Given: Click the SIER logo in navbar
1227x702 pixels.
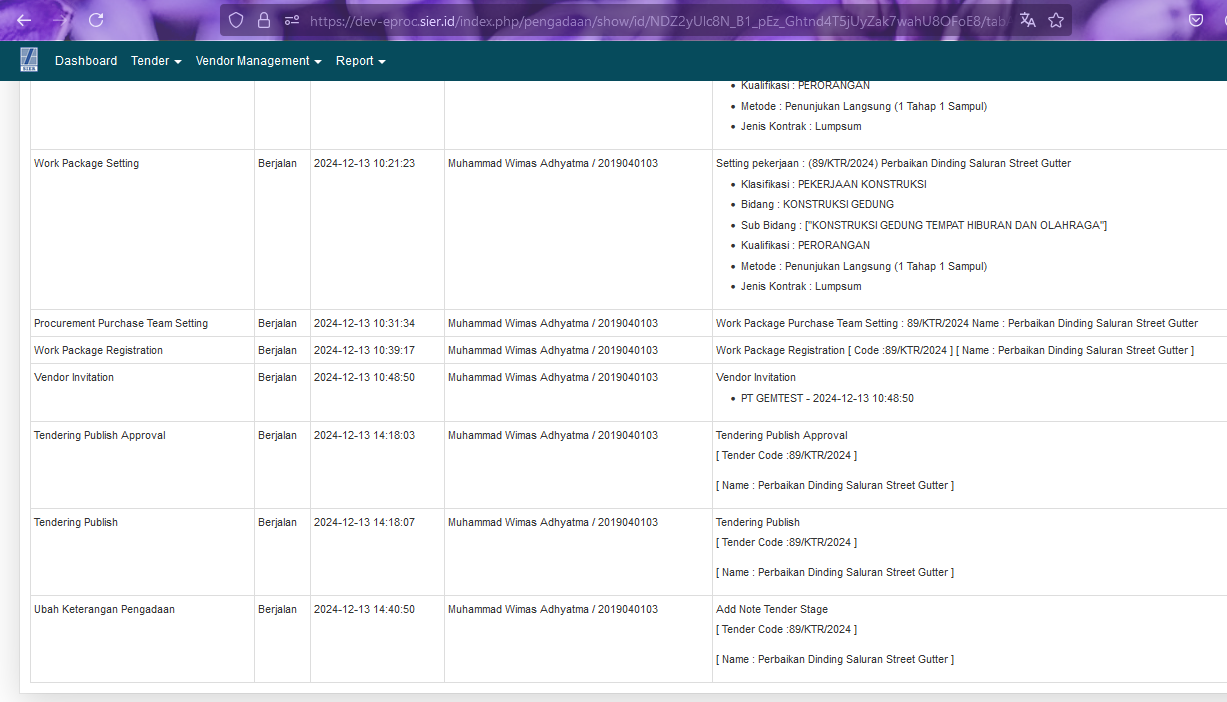Looking at the screenshot, I should pos(29,60).
